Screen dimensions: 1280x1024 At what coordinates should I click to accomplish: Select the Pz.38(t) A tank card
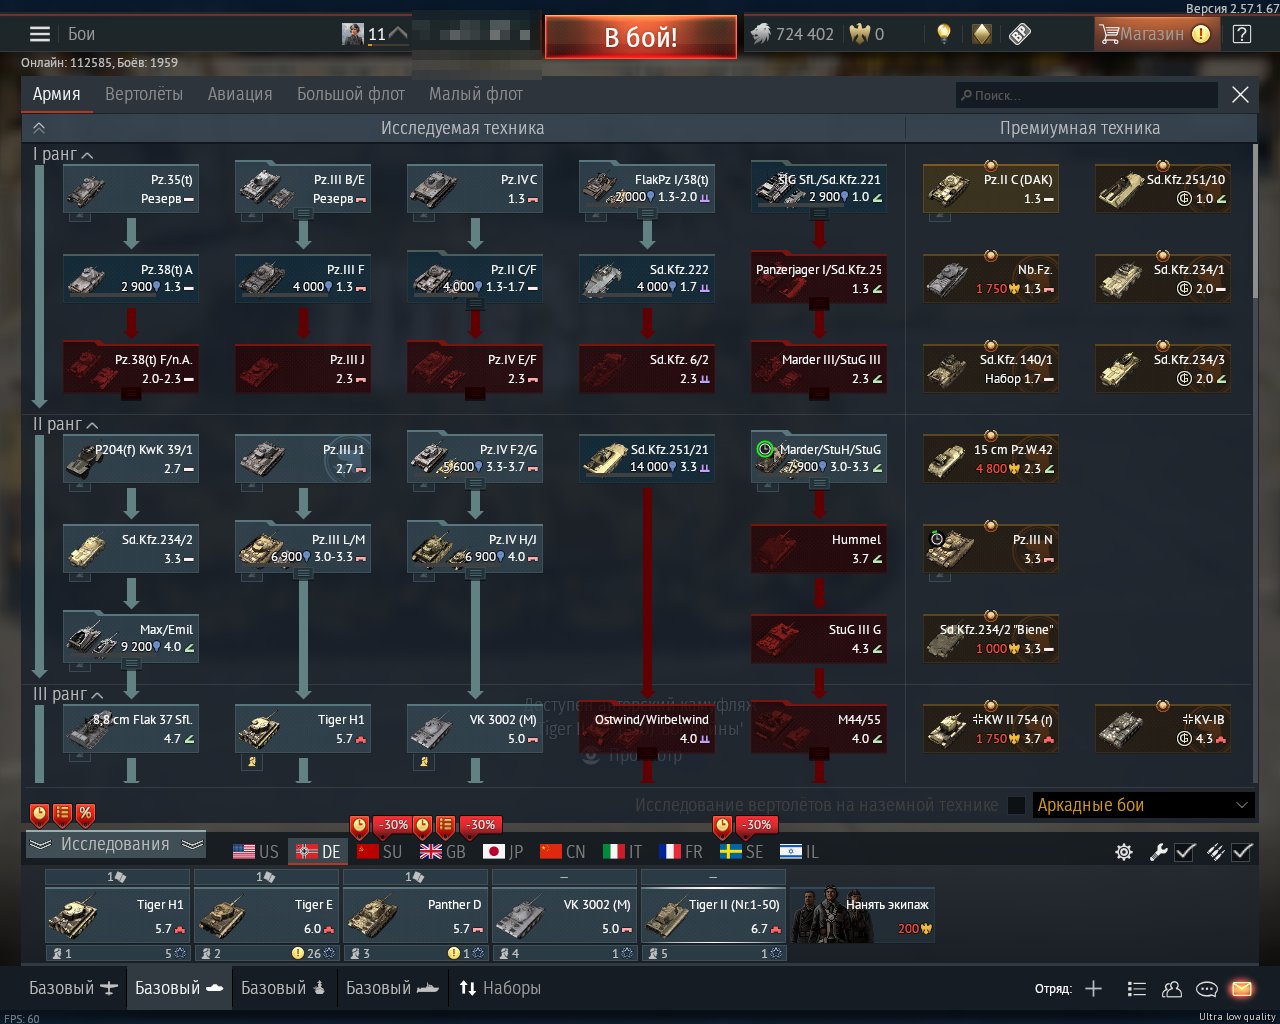pos(131,278)
